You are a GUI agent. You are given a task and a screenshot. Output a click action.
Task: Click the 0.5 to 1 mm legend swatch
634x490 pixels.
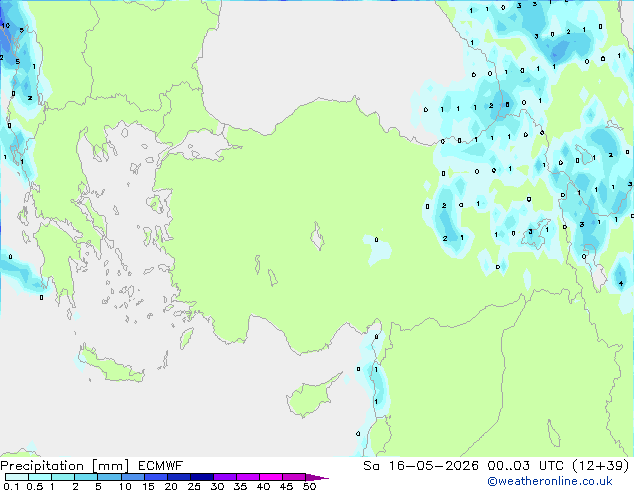[40, 477]
